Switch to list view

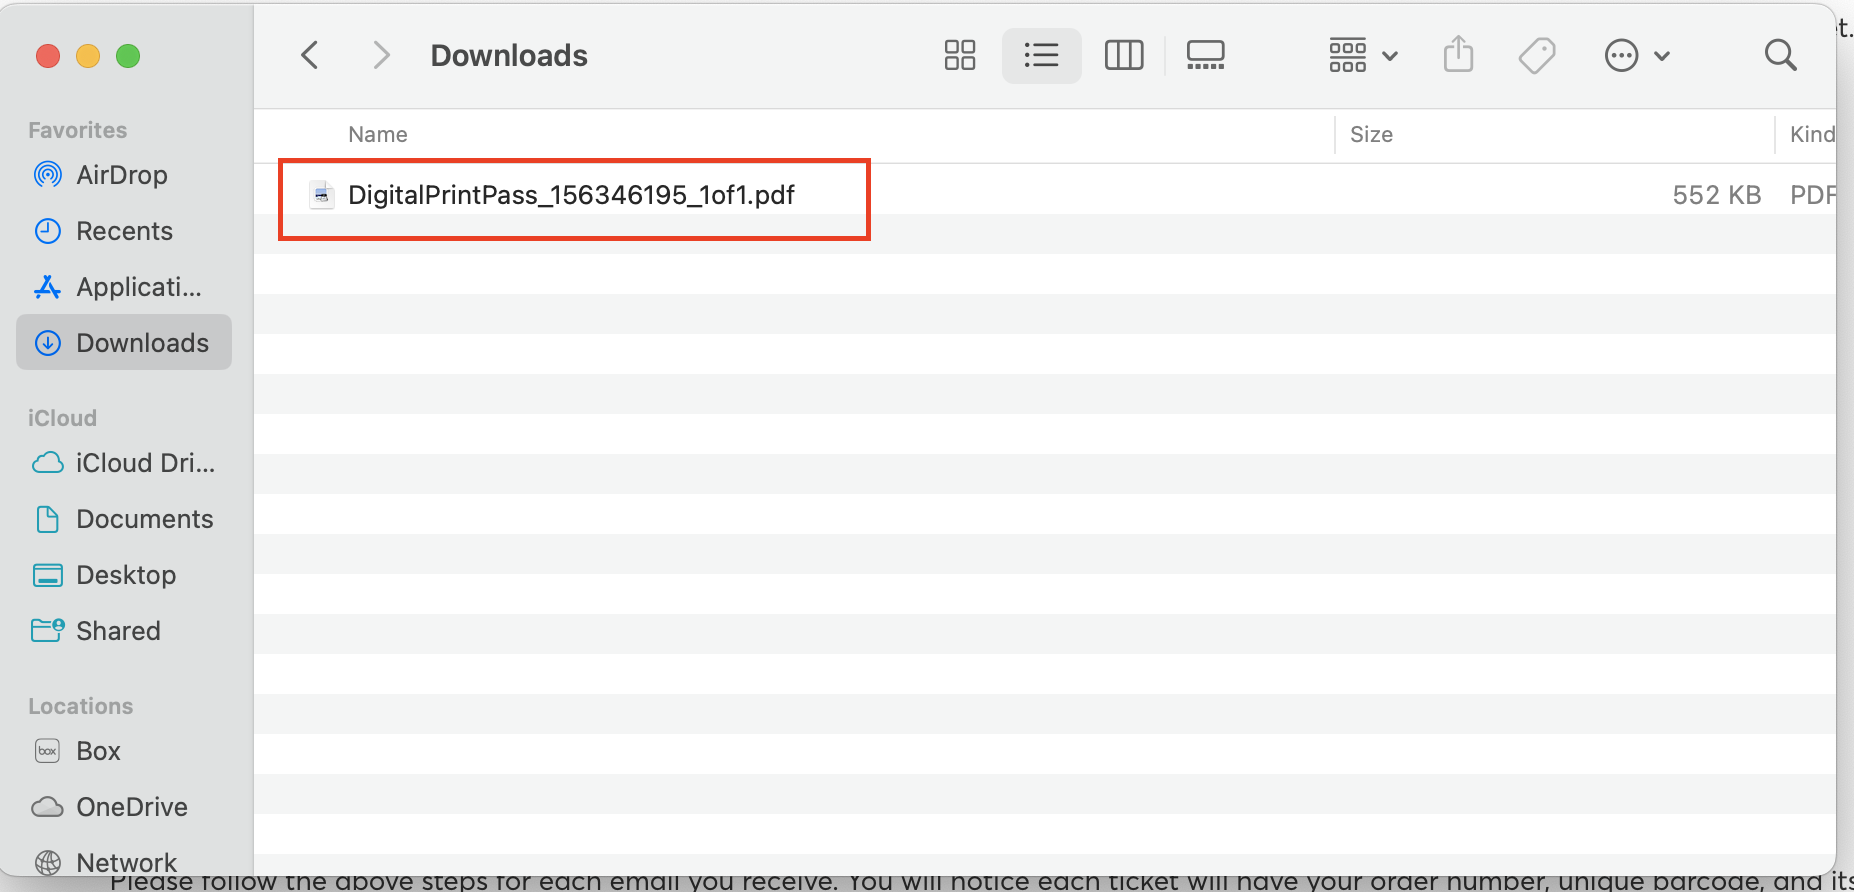[1041, 55]
